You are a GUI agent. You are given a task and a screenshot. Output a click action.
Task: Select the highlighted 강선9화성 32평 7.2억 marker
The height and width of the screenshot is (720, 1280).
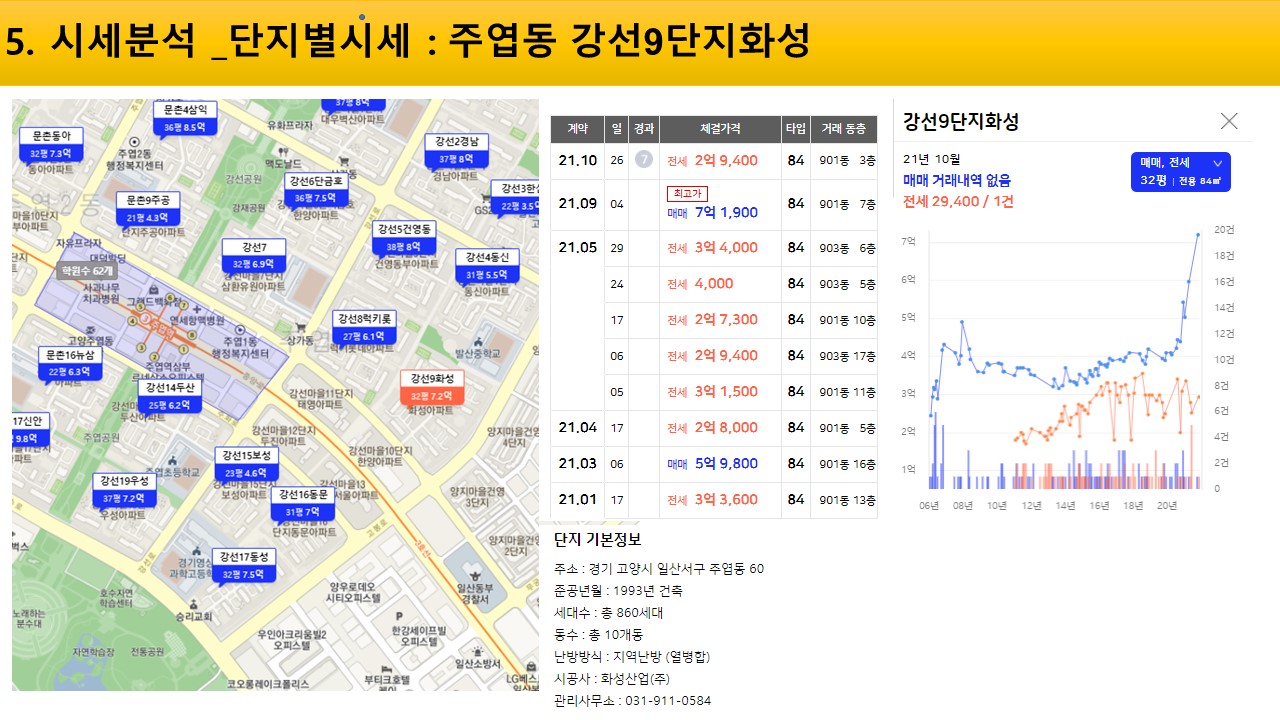(433, 387)
